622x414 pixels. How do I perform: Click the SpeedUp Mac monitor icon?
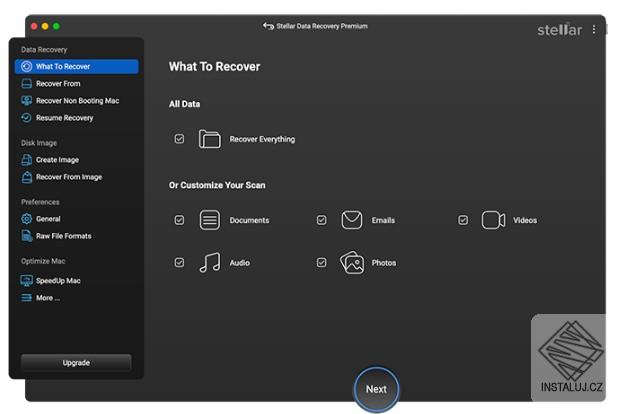[x=27, y=281]
